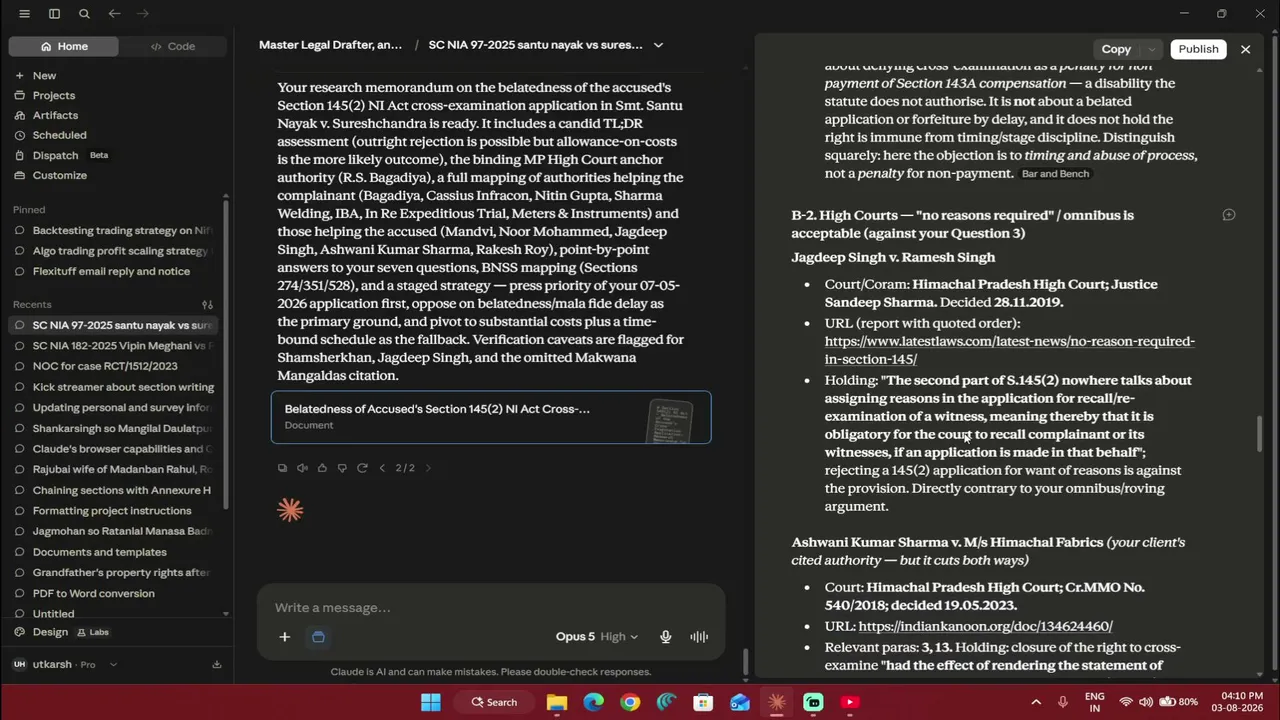
Task: Open pinned chat Backtesting trading strategy
Action: (x=113, y=231)
